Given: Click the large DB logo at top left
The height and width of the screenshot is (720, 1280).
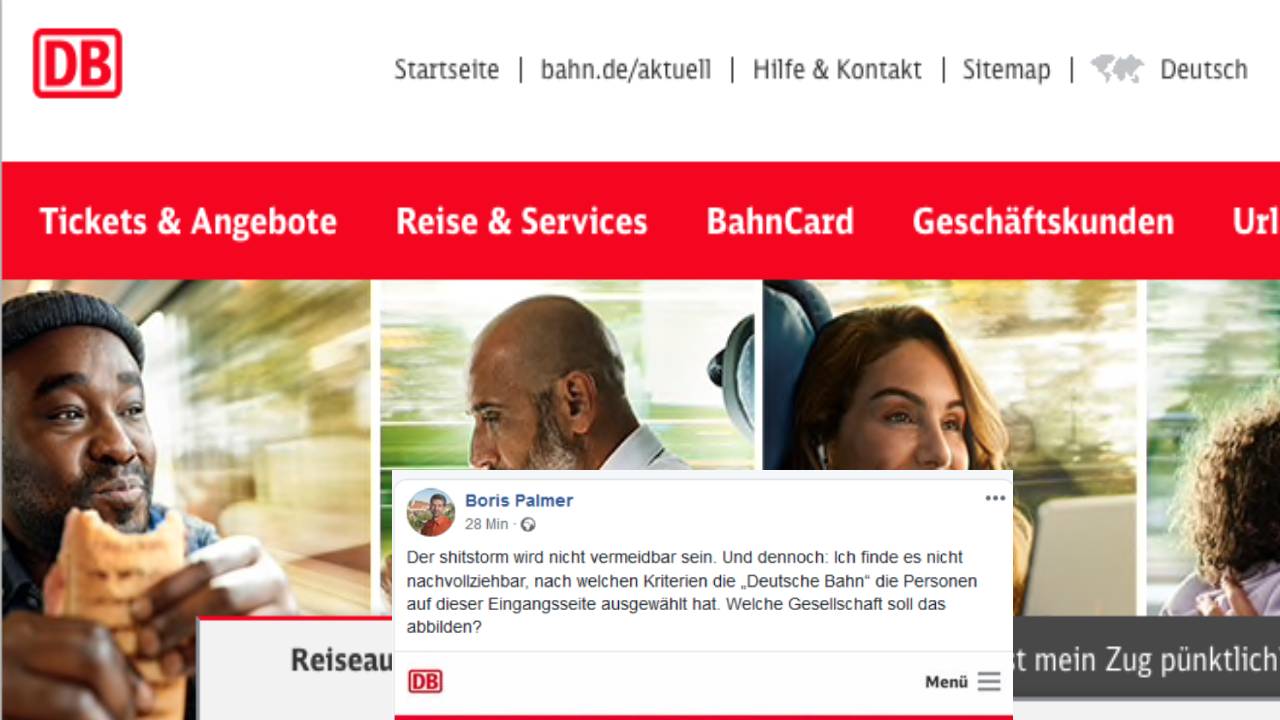Looking at the screenshot, I should point(77,63).
